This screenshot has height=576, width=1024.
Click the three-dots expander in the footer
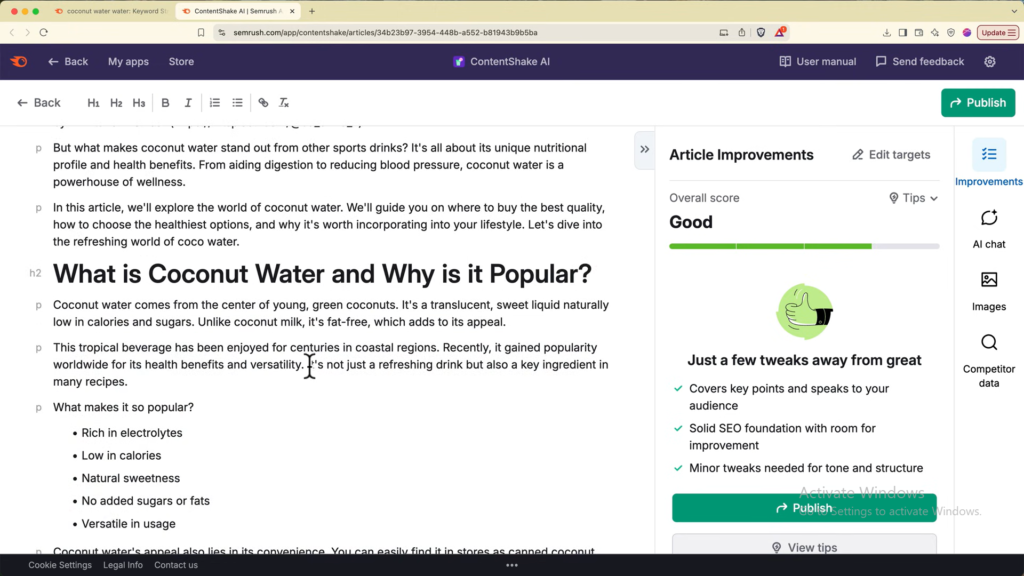coord(512,565)
